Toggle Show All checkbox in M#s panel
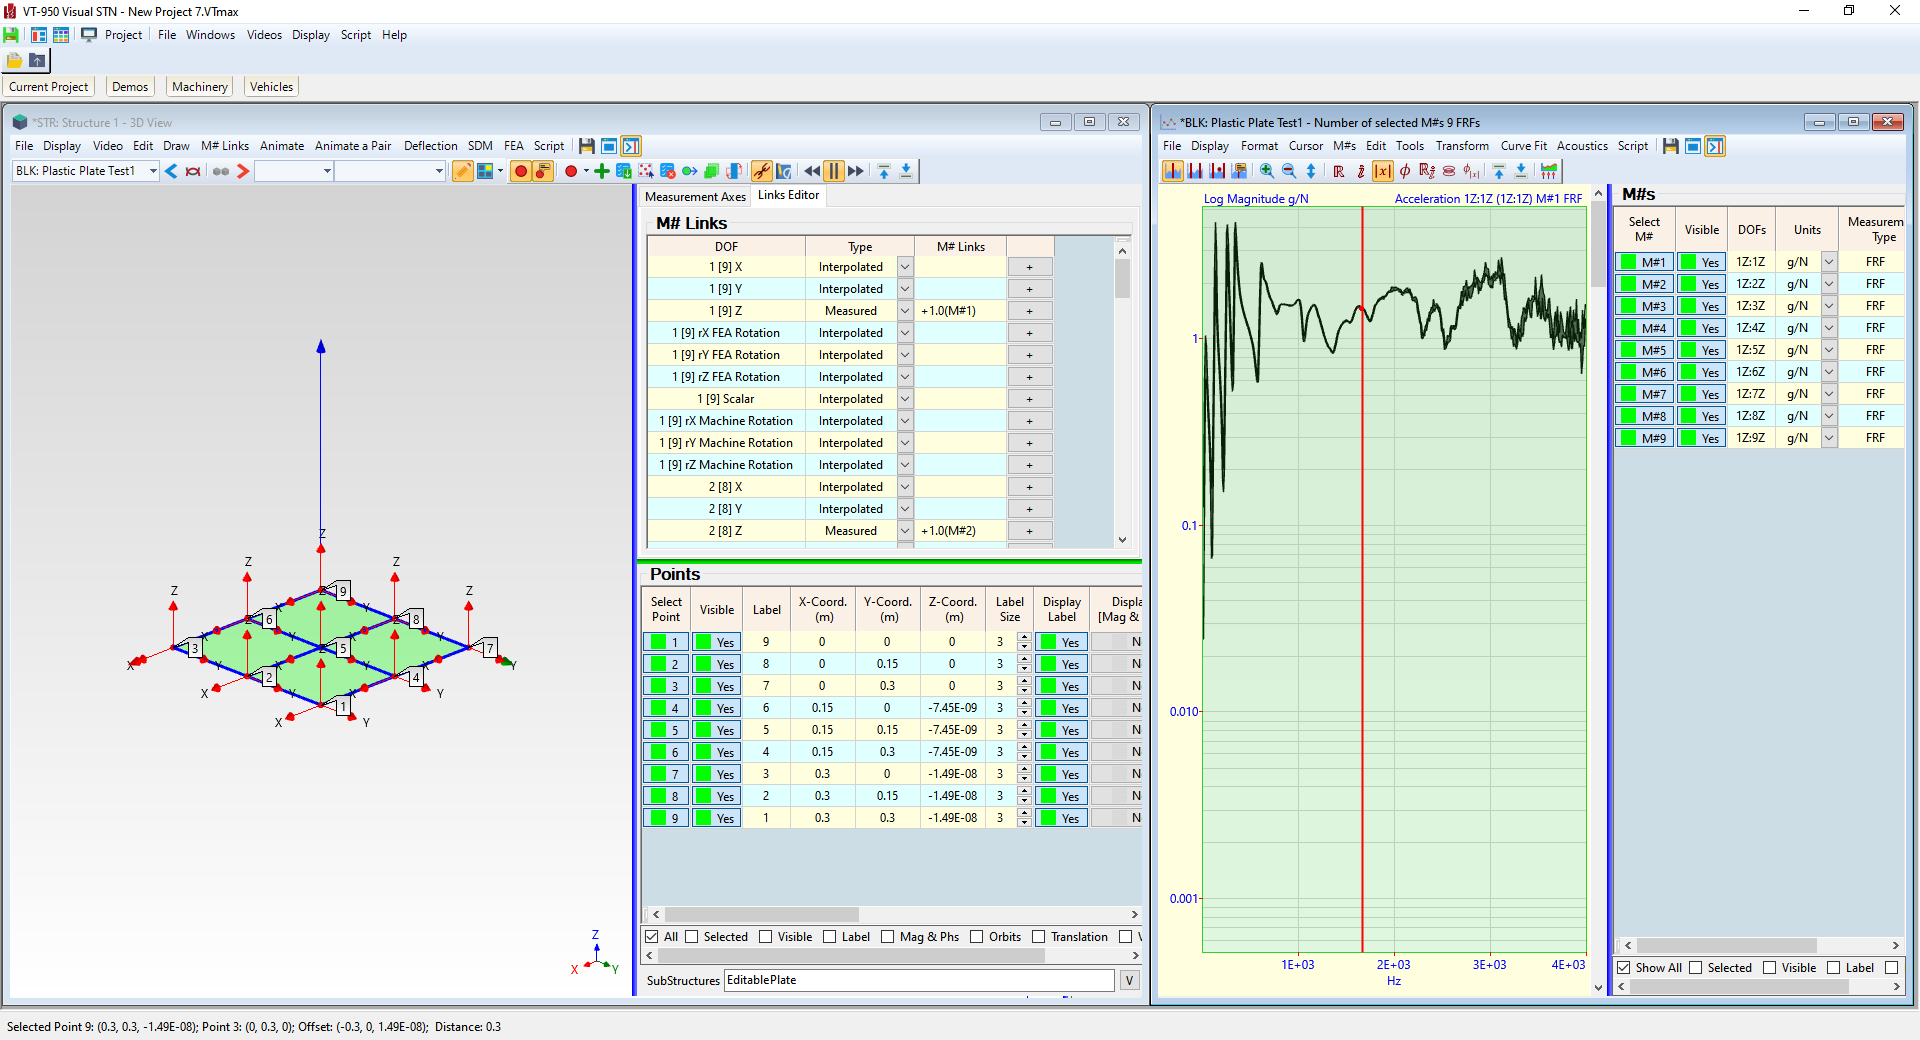This screenshot has height=1040, width=1920. pyautogui.click(x=1624, y=968)
